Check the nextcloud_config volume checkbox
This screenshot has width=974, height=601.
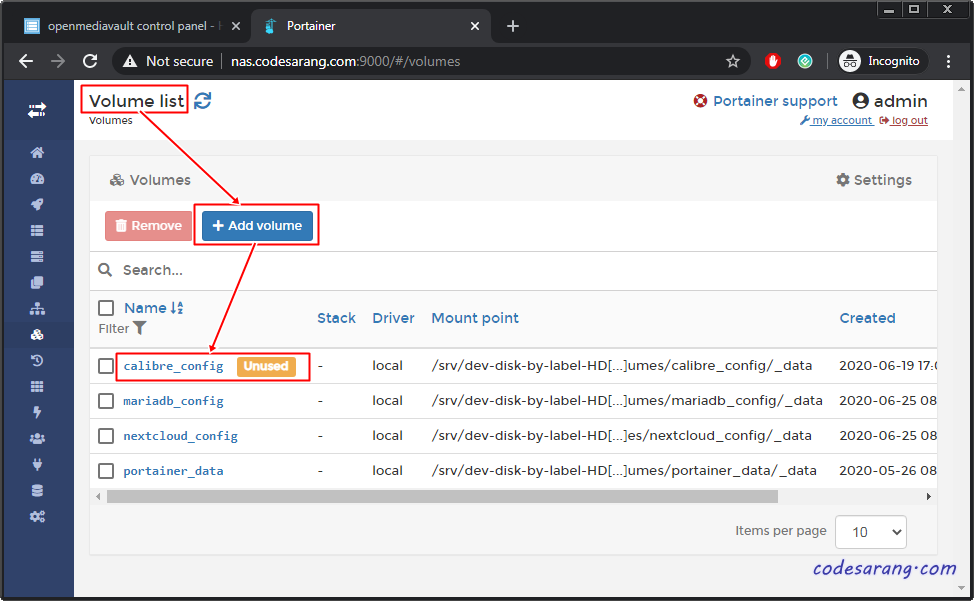(106, 436)
